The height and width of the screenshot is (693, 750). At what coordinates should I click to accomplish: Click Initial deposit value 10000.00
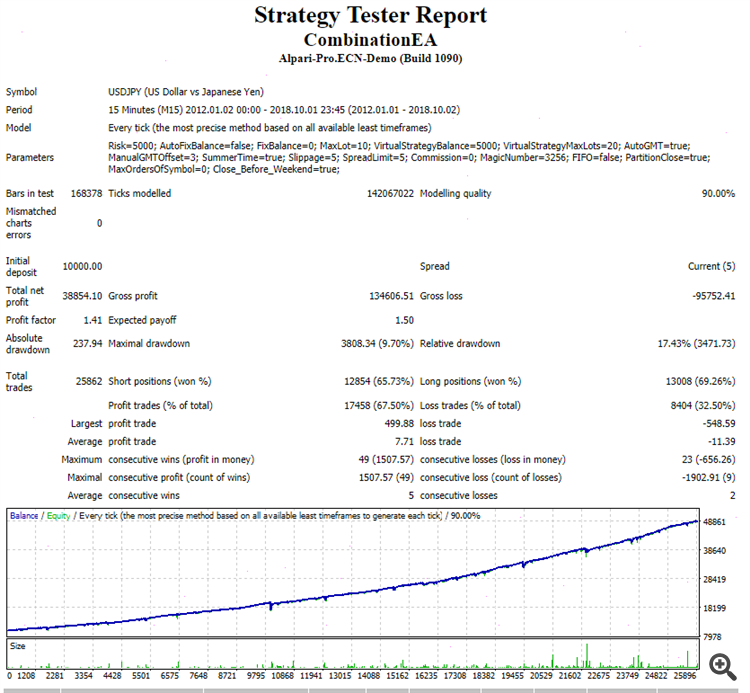[82, 266]
